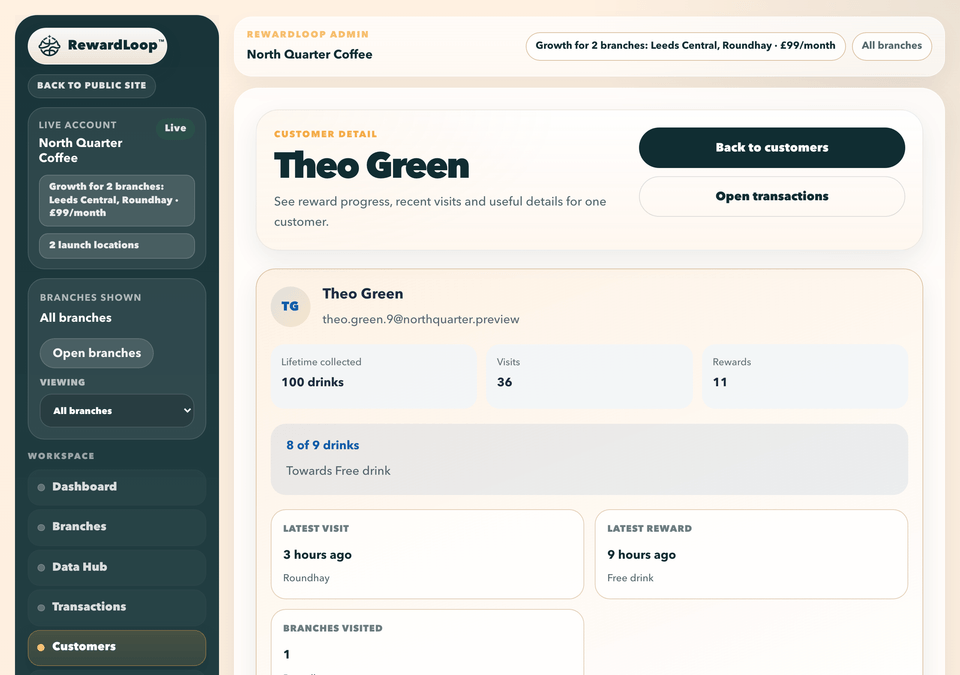Click the 8 of 9 drinks progress
The width and height of the screenshot is (960, 675).
tap(589, 459)
